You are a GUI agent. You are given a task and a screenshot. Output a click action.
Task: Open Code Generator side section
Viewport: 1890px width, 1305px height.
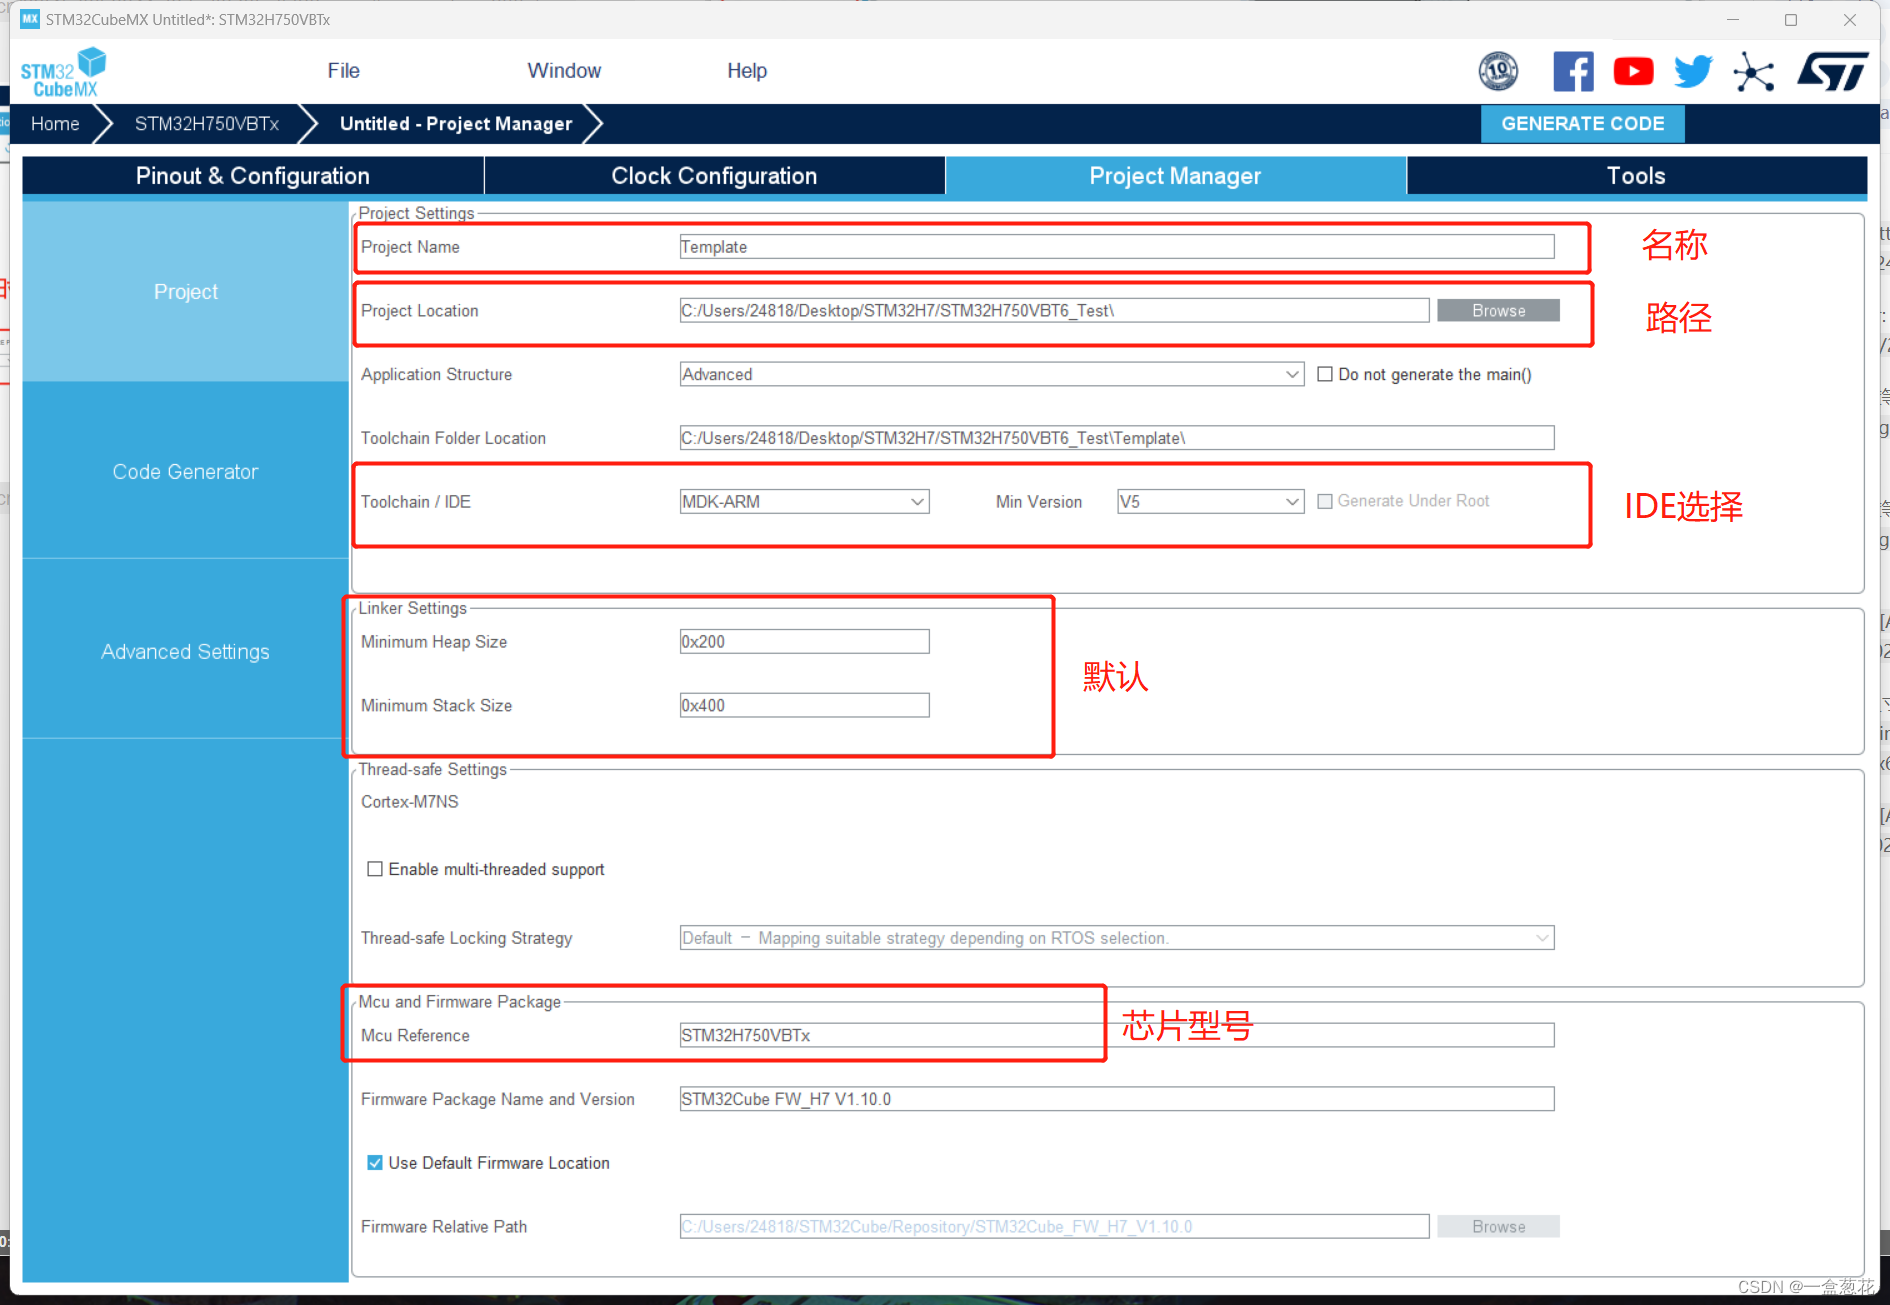[x=185, y=472]
